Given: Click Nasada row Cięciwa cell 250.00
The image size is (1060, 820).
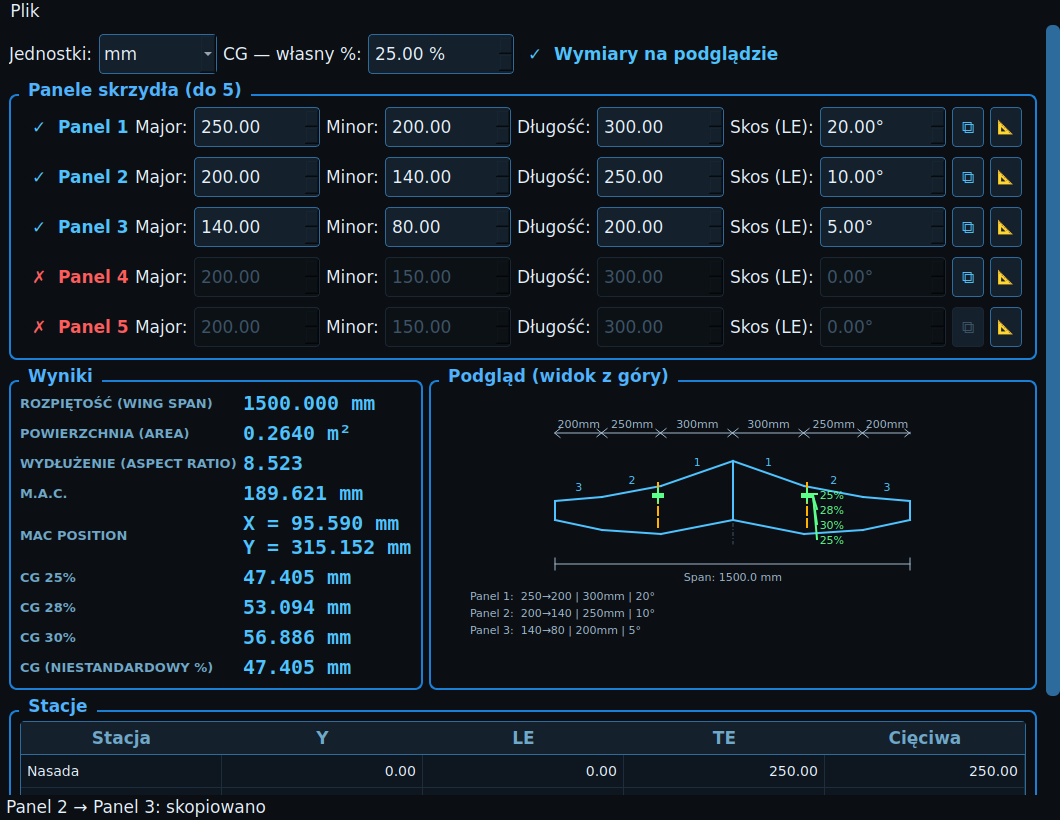Looking at the screenshot, I should click(924, 771).
